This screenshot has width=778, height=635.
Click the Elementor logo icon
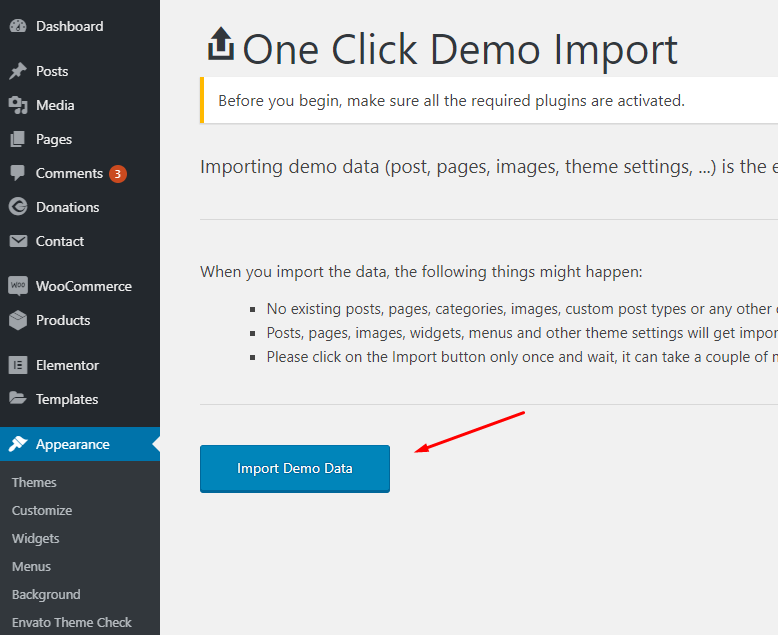pos(18,365)
